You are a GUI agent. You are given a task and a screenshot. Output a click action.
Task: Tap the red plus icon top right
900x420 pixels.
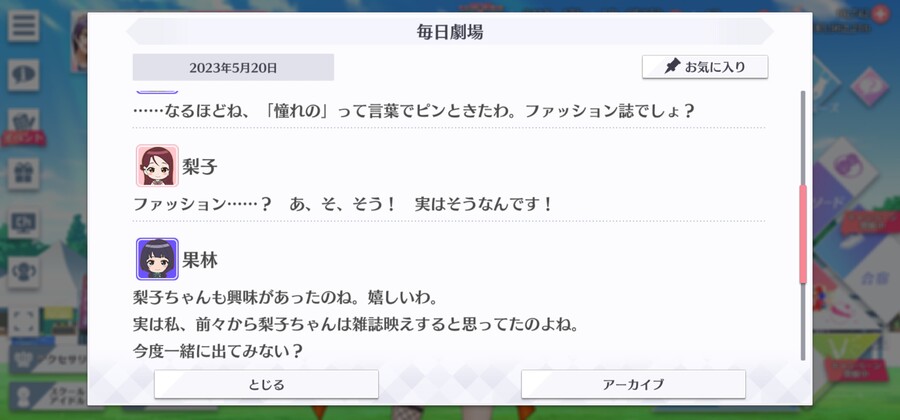tap(879, 14)
